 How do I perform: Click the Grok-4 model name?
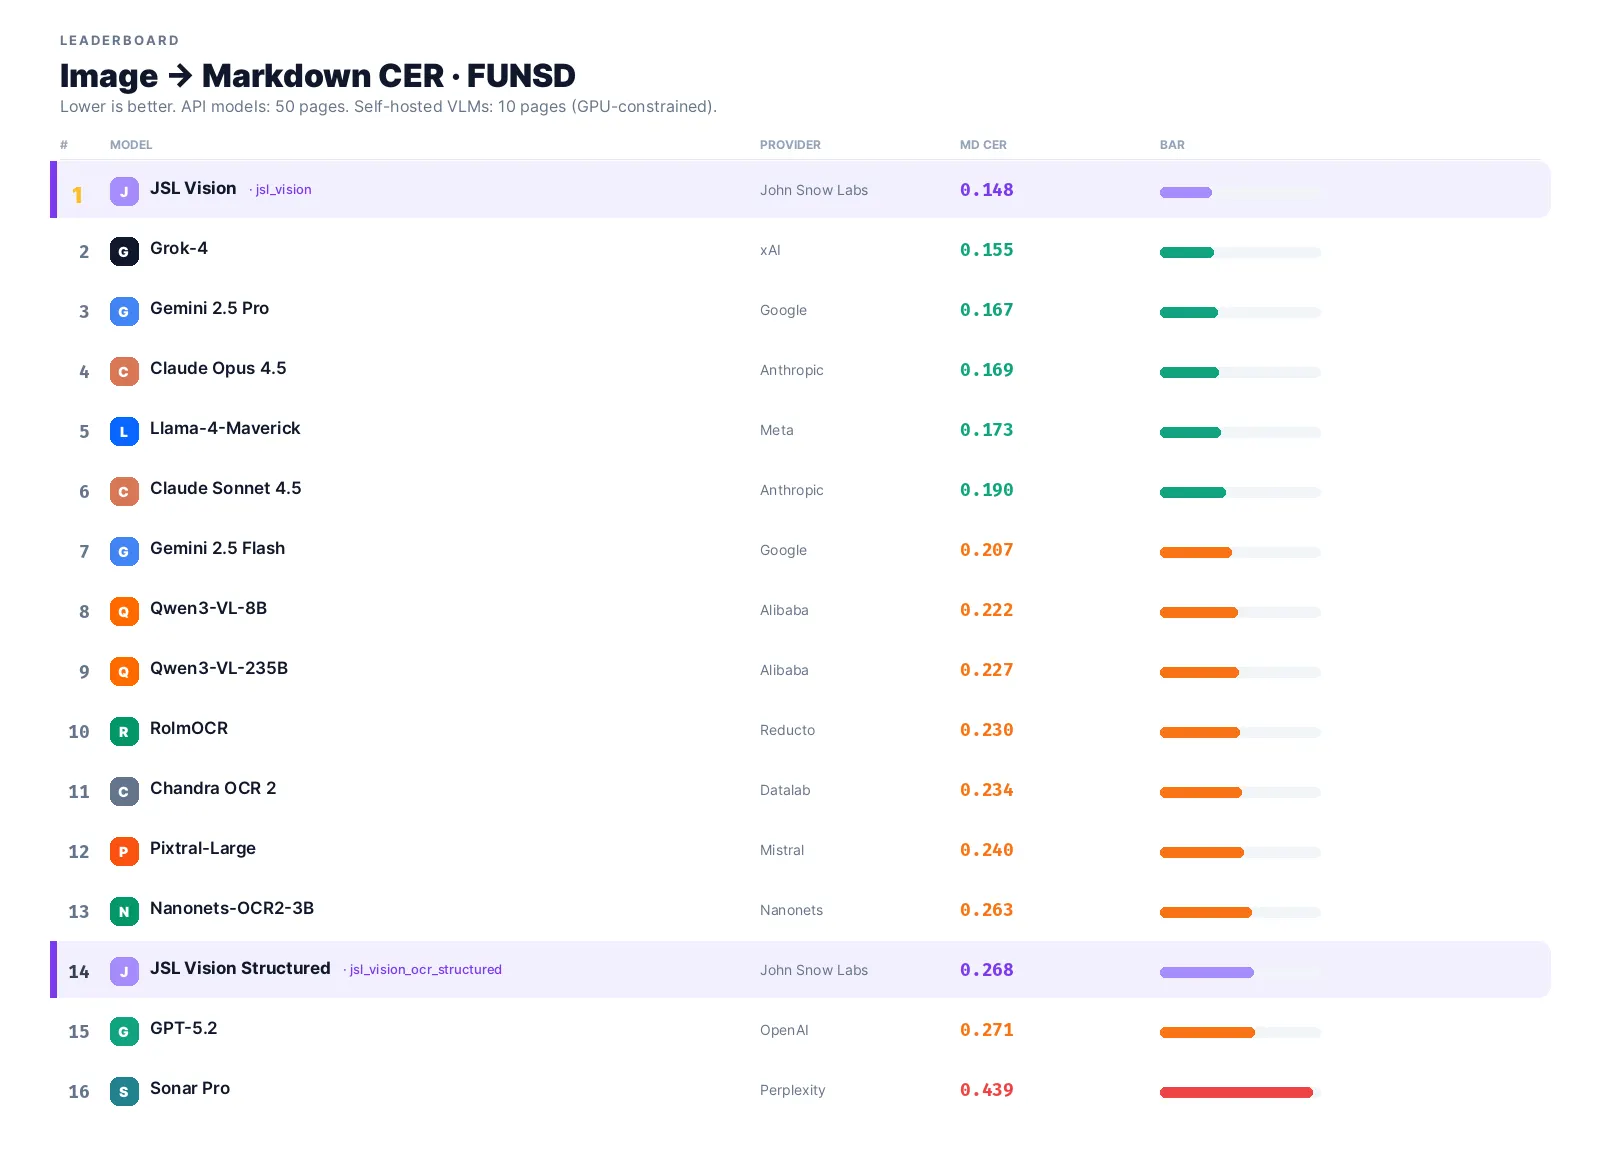pyautogui.click(x=179, y=248)
